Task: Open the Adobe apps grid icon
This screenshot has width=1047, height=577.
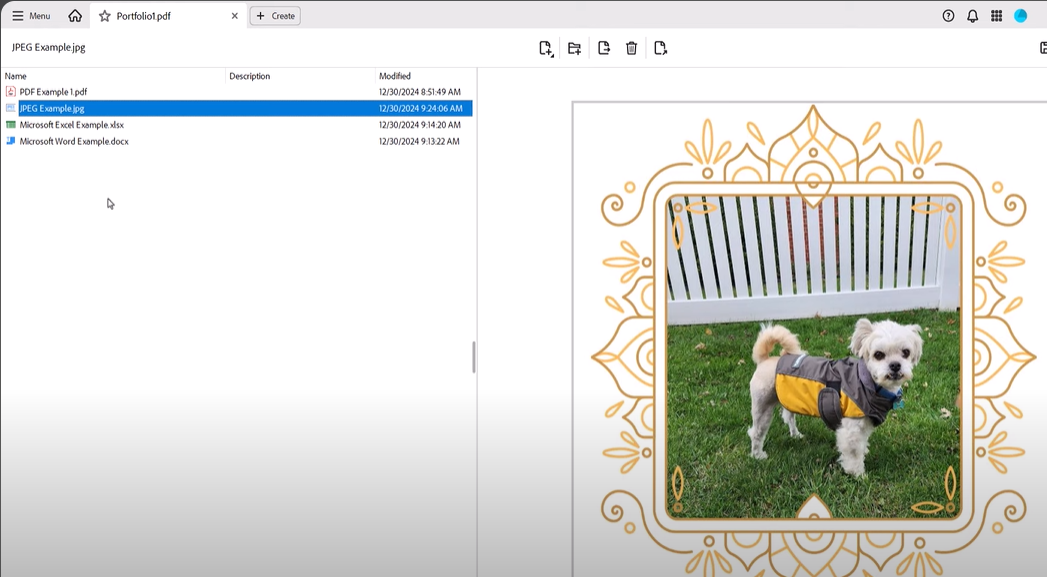Action: coord(994,15)
